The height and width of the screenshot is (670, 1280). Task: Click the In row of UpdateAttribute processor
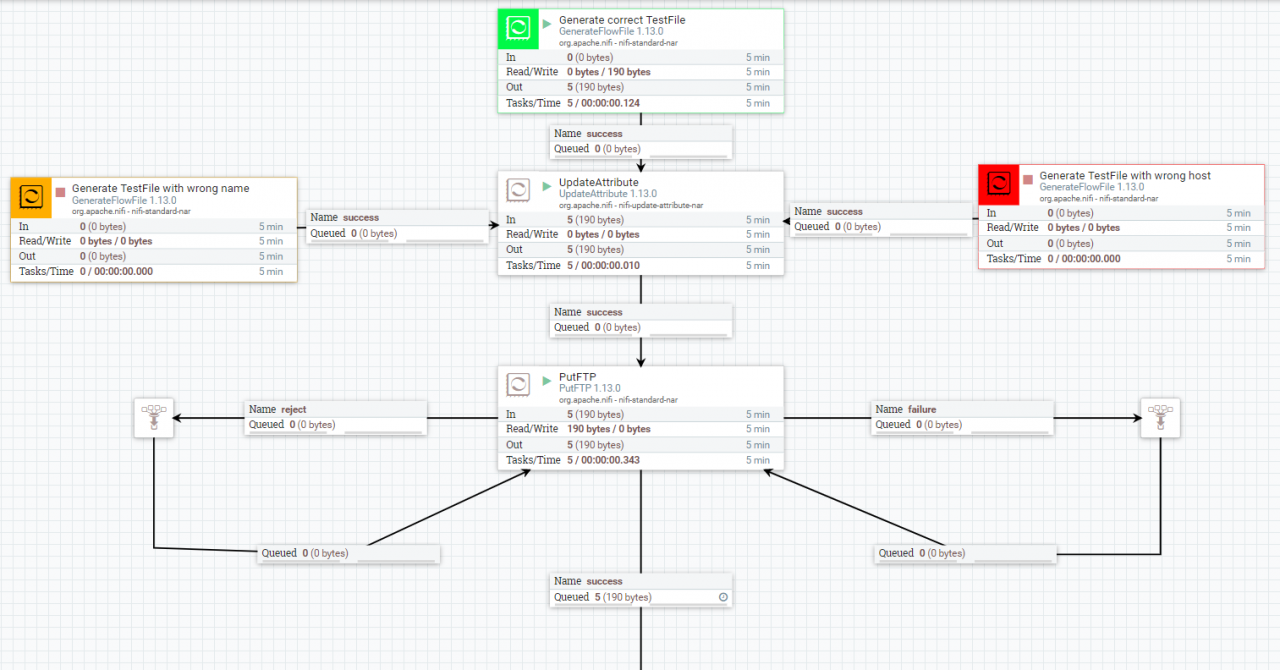[641, 219]
